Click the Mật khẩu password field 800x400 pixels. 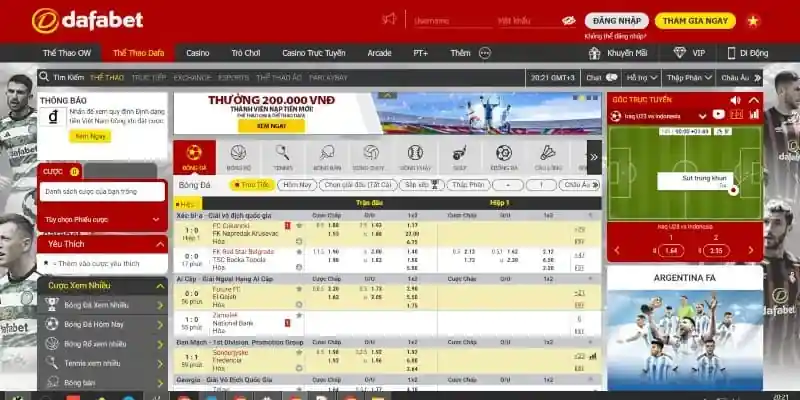pyautogui.click(x=528, y=21)
